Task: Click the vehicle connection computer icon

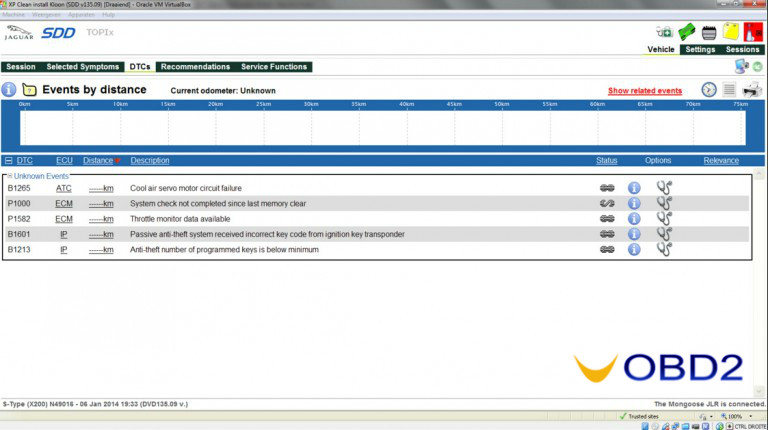Action: pyautogui.click(x=742, y=66)
